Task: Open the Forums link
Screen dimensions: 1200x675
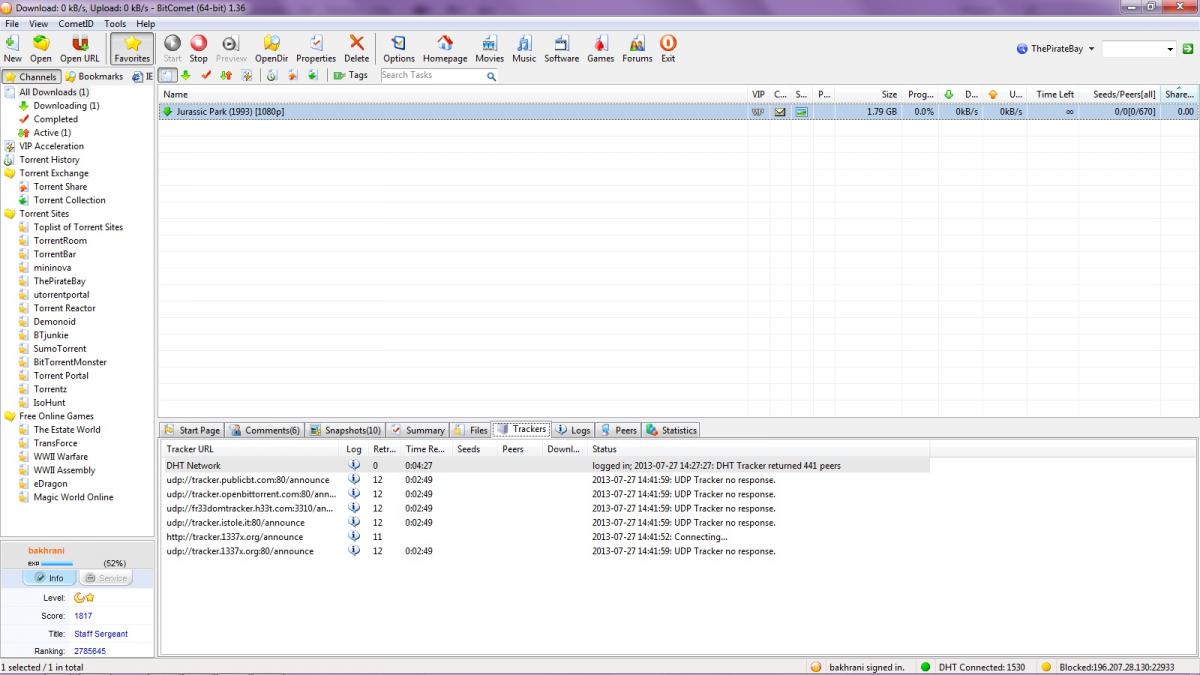Action: click(637, 48)
